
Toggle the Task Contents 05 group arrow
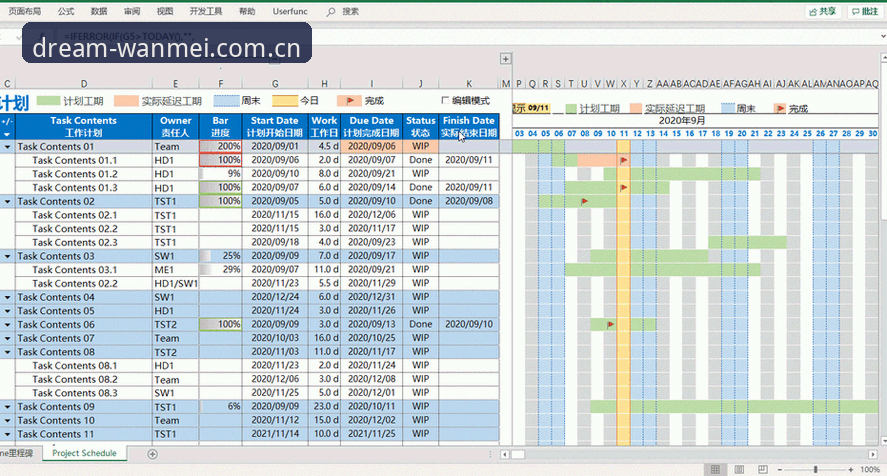(x=7, y=311)
